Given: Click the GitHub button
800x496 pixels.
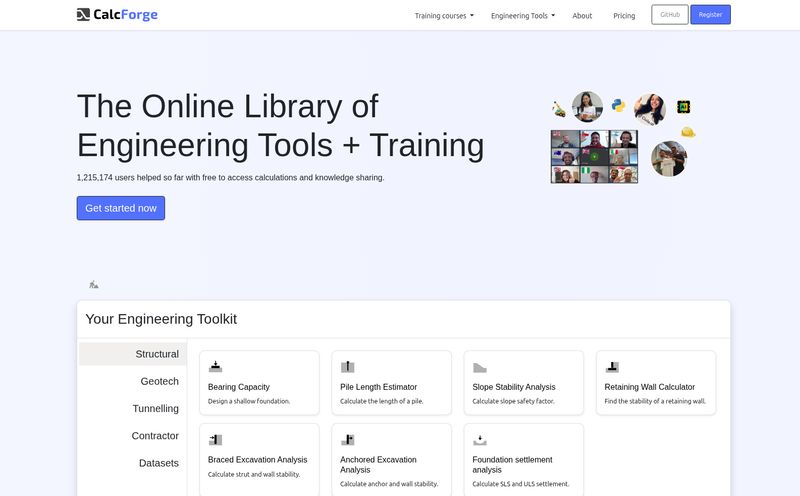Looking at the screenshot, I should tap(670, 15).
